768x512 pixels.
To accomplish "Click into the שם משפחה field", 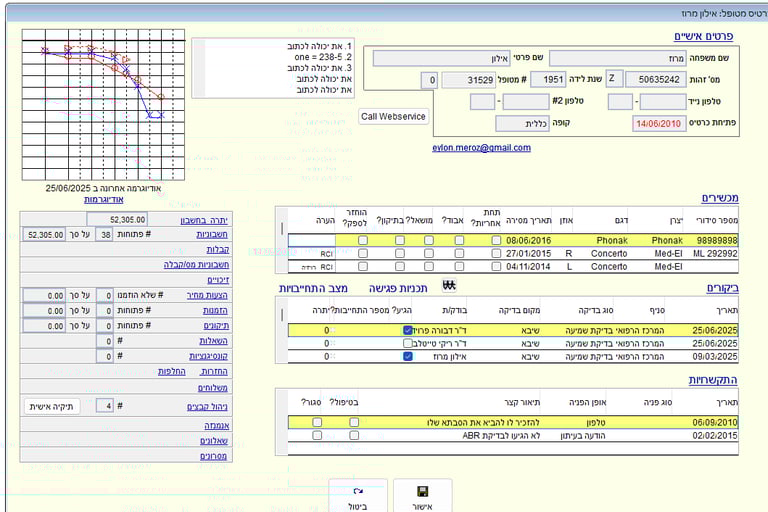I will click(618, 58).
